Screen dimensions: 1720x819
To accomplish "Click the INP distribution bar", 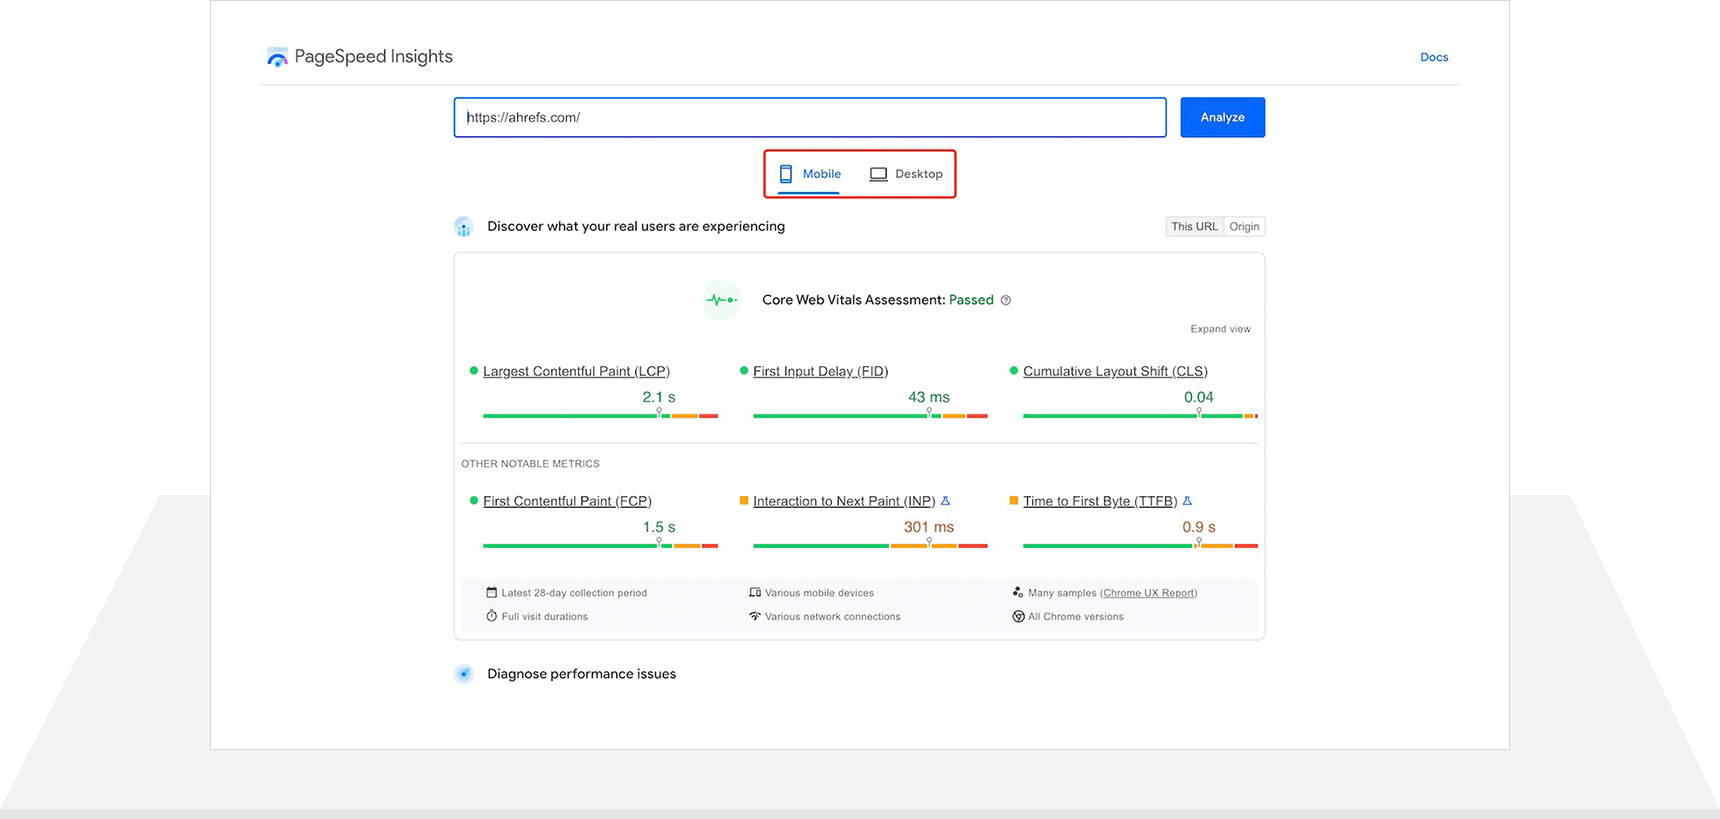I will [x=870, y=545].
